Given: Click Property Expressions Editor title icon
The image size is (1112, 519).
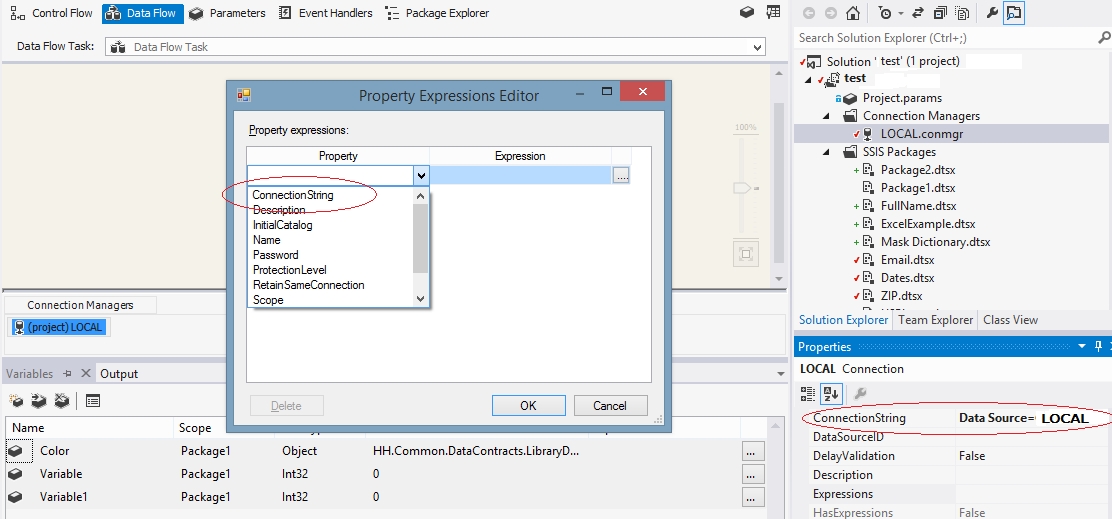Looking at the screenshot, I should pyautogui.click(x=244, y=95).
